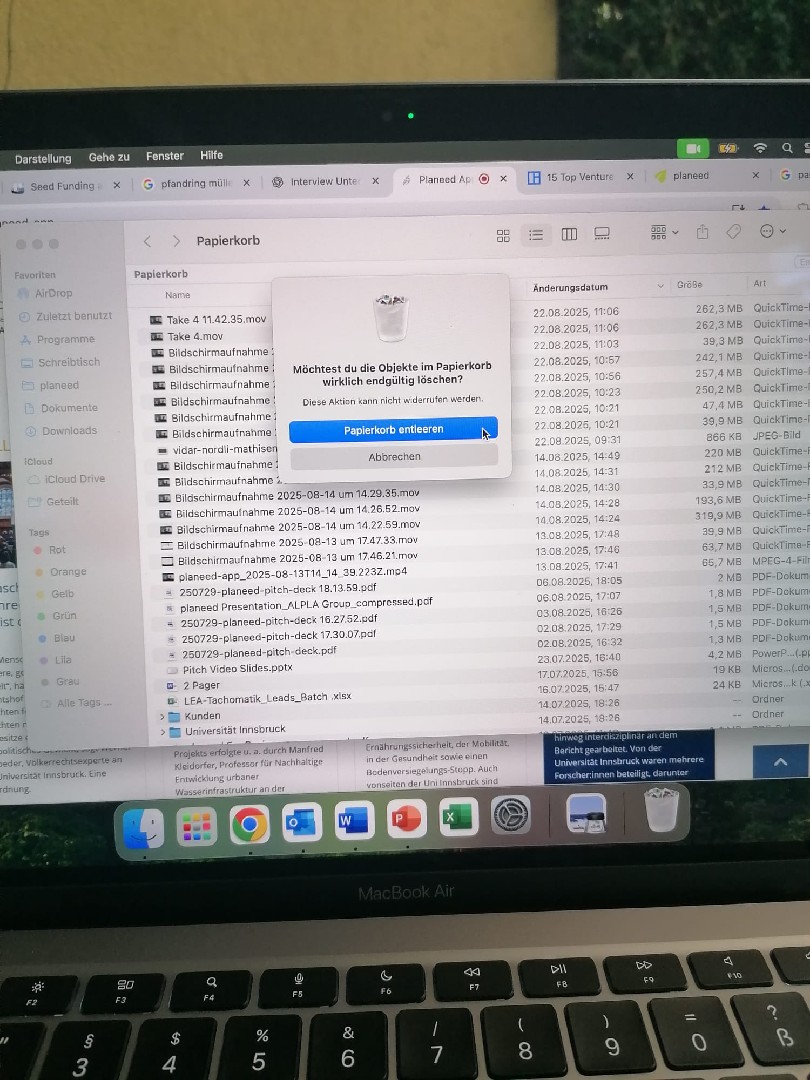Open AirDrop in the Finder sidebar
The width and height of the screenshot is (810, 1080).
click(x=46, y=293)
